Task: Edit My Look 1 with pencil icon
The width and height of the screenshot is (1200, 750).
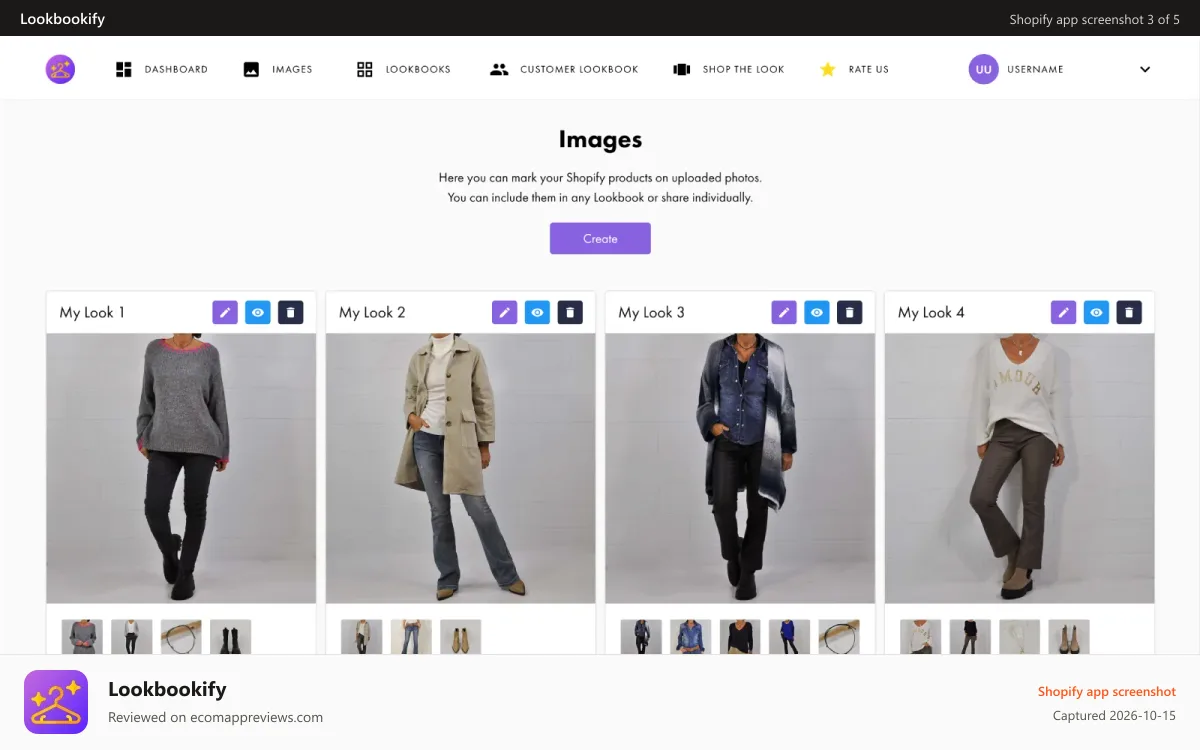Action: tap(225, 312)
